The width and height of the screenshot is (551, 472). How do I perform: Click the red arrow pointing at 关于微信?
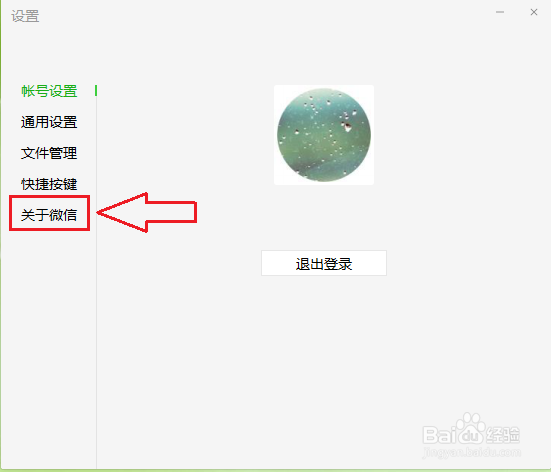point(147,212)
